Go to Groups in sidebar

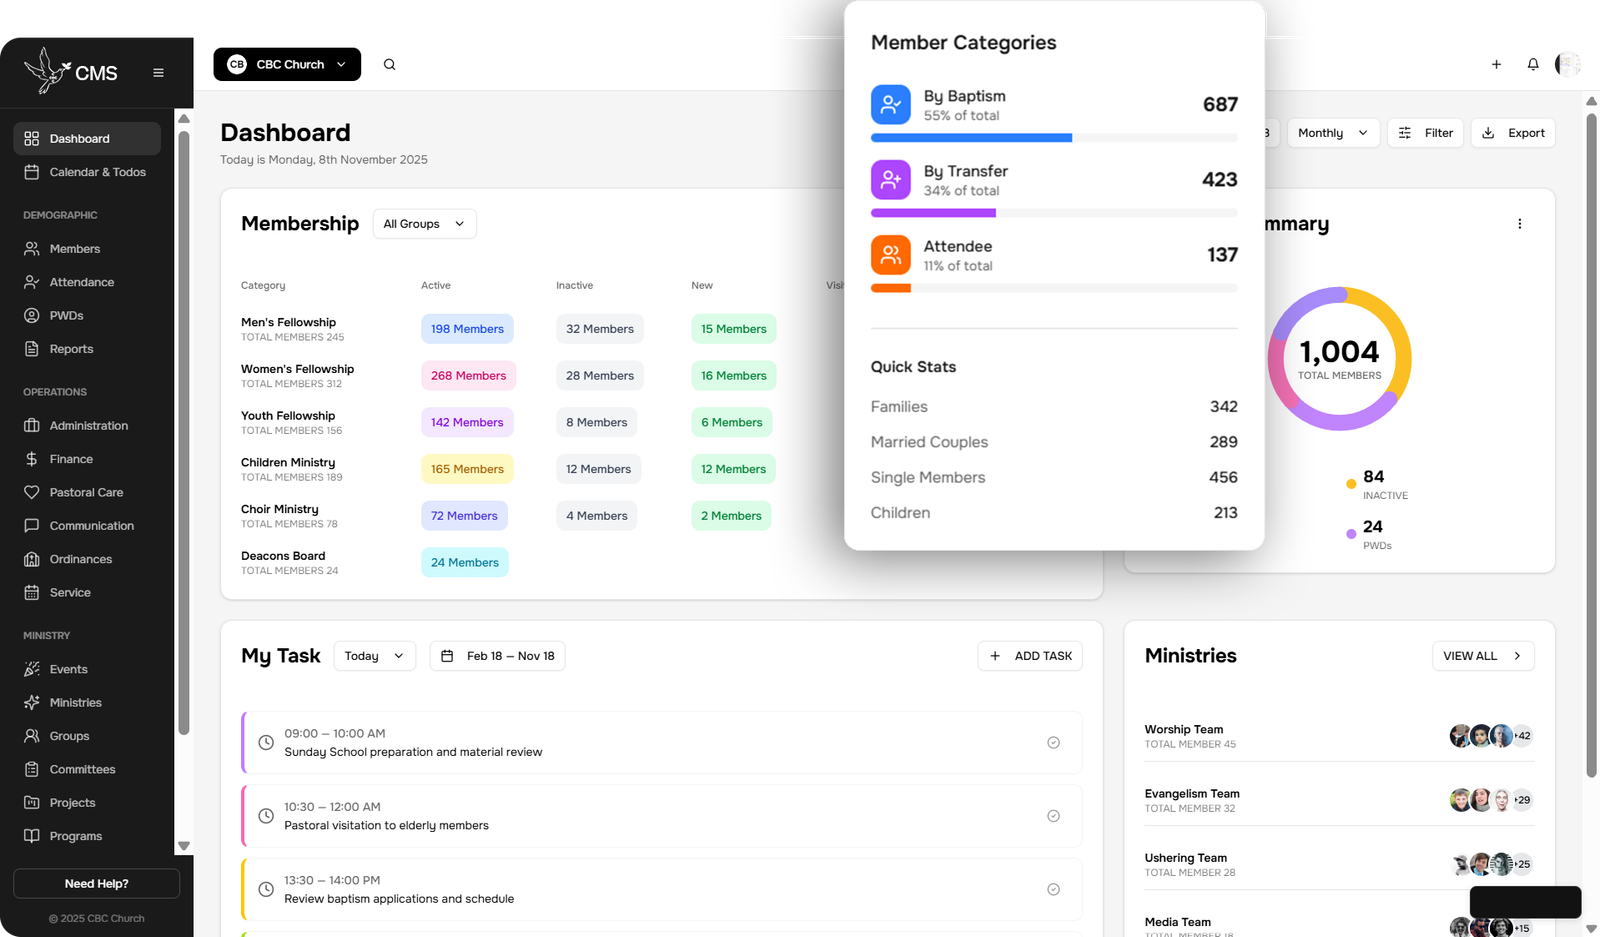(87, 736)
